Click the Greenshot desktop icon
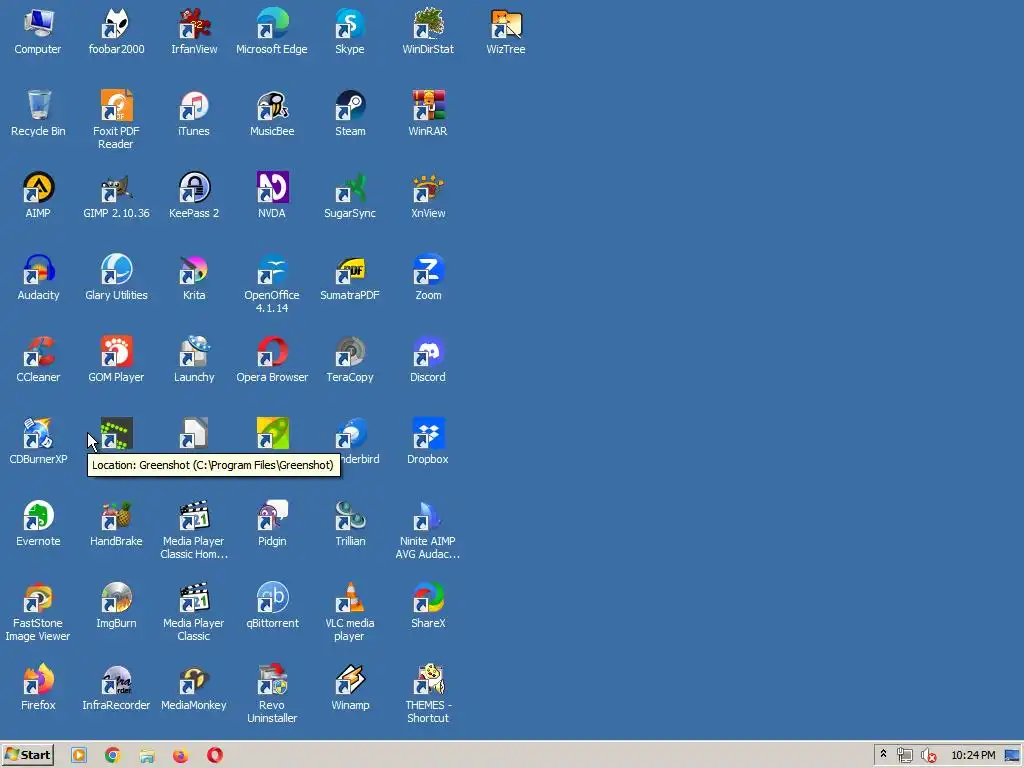The width and height of the screenshot is (1024, 768). click(x=116, y=434)
